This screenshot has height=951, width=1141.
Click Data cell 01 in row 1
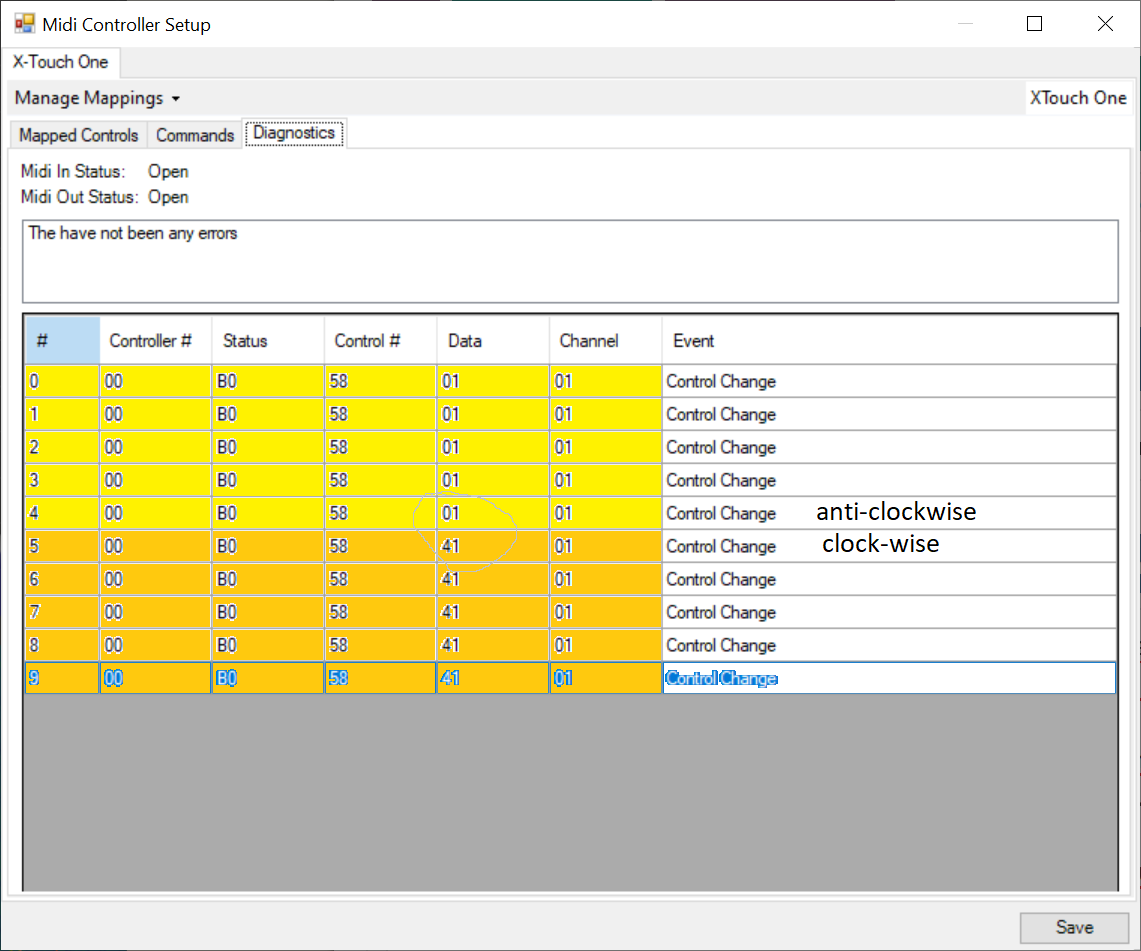click(x=493, y=414)
